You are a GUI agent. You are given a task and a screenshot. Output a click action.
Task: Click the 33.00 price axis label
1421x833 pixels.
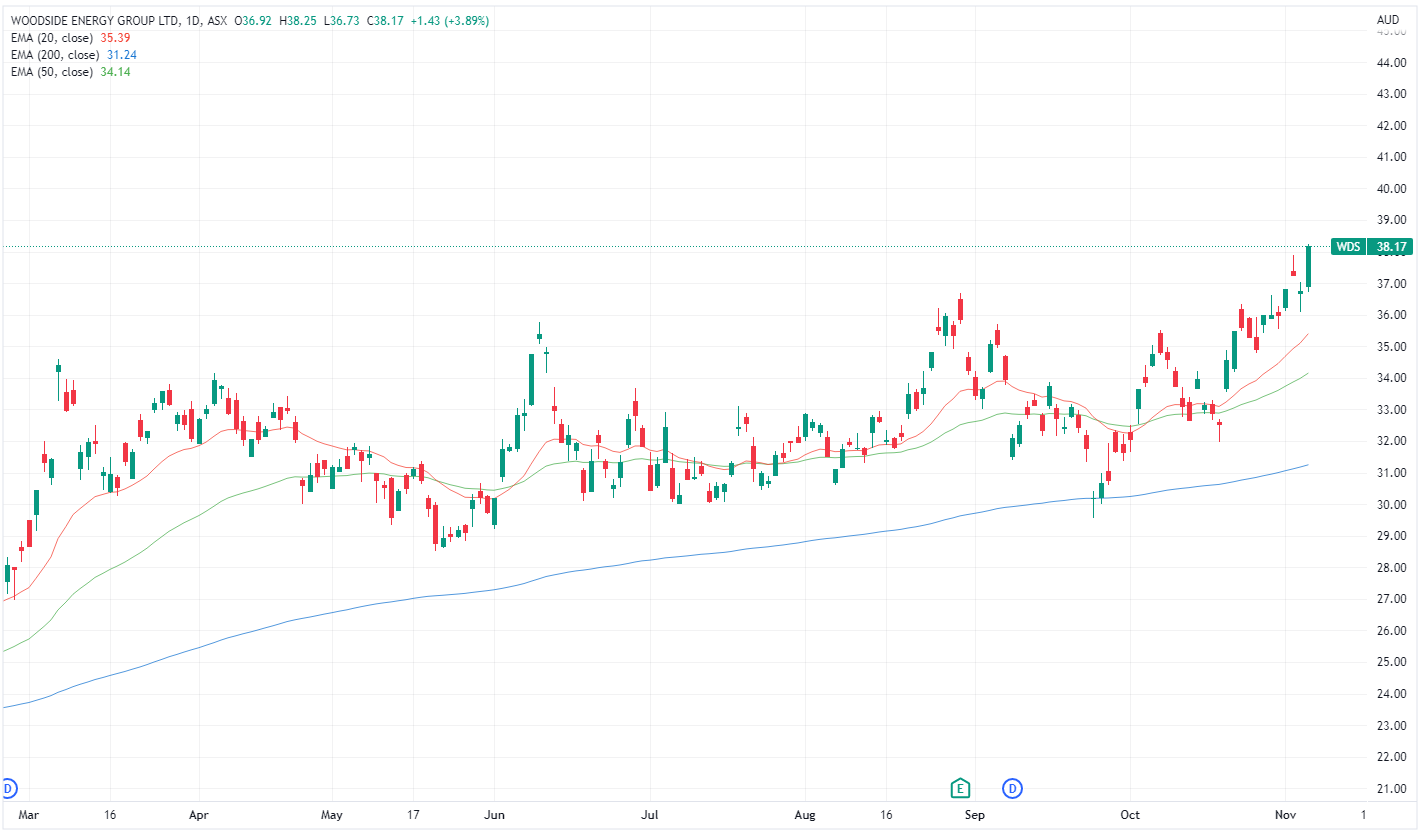(x=1392, y=410)
